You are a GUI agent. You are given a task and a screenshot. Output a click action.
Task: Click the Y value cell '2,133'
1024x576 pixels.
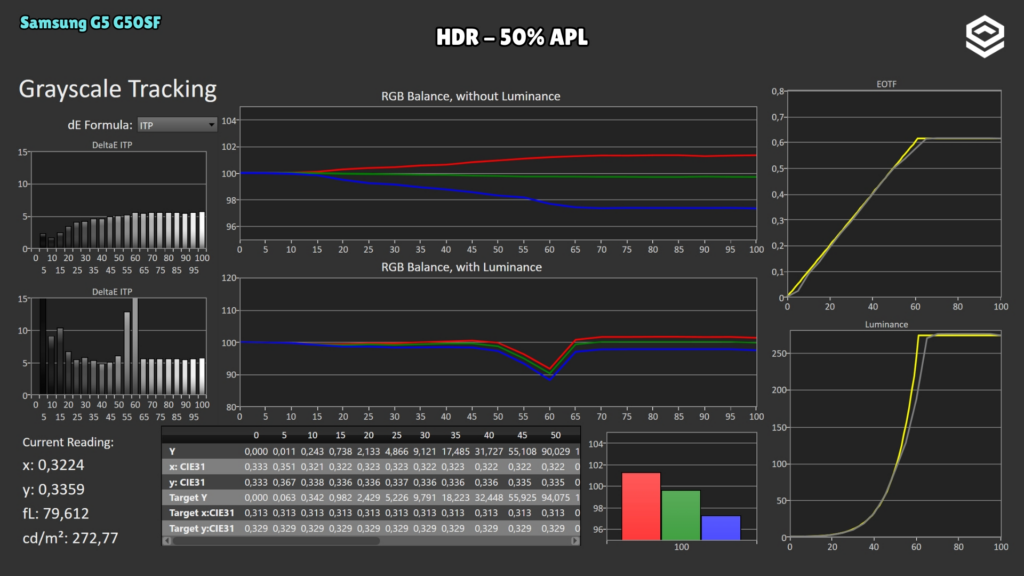(x=368, y=451)
